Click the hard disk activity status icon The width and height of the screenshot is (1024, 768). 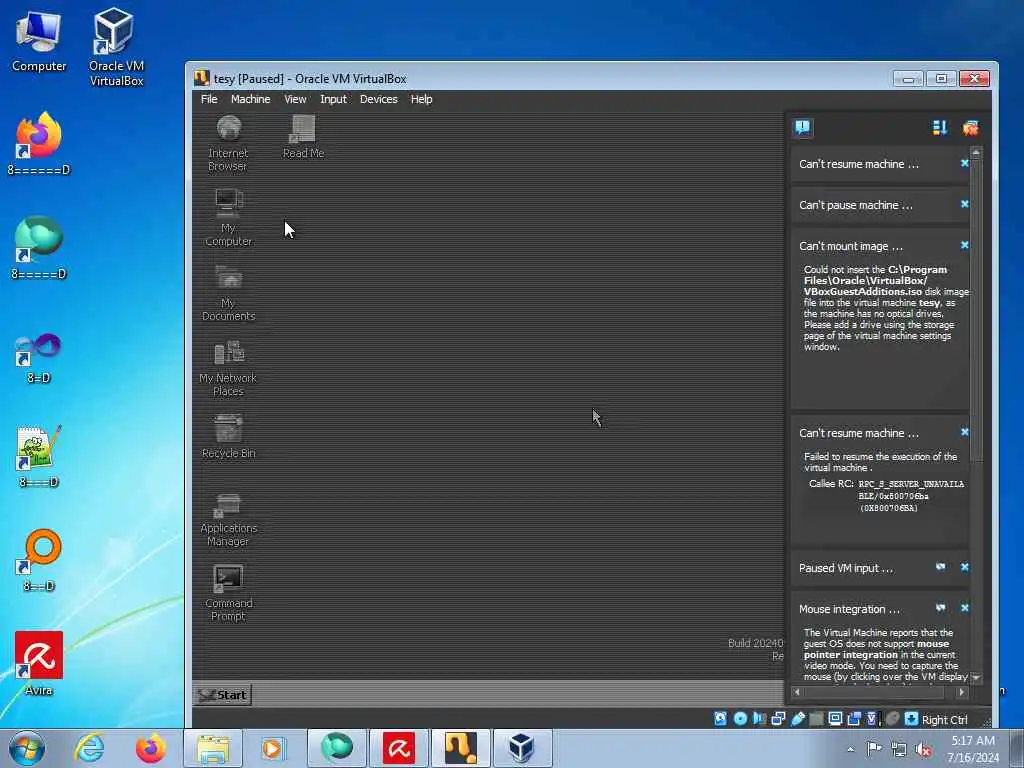click(x=720, y=719)
